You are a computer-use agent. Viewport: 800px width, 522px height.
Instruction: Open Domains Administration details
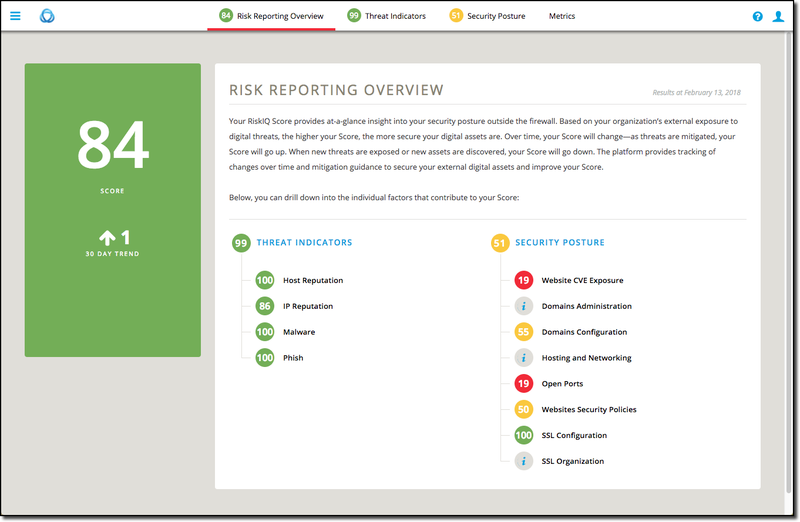click(x=586, y=306)
